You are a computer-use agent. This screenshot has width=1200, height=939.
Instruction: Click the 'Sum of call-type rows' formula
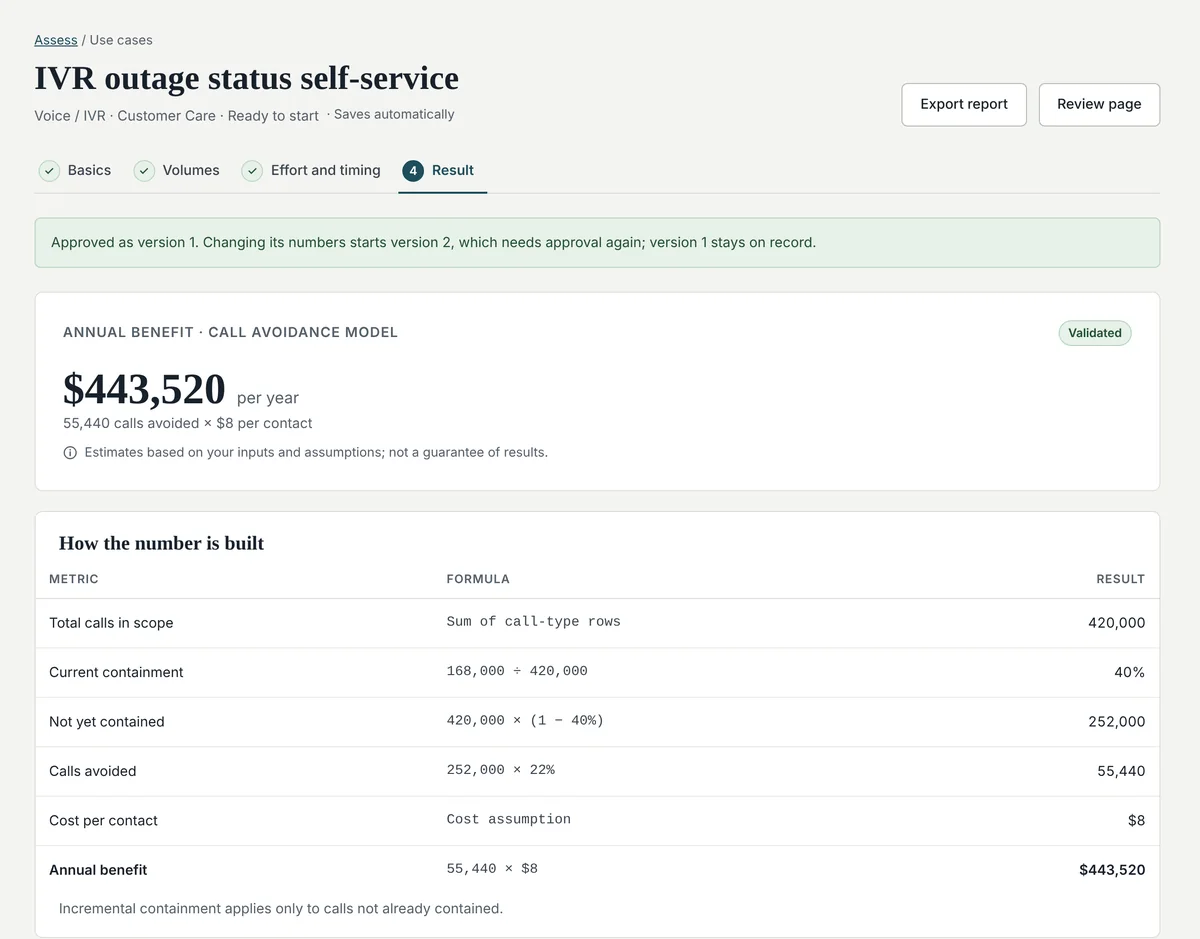coord(533,622)
